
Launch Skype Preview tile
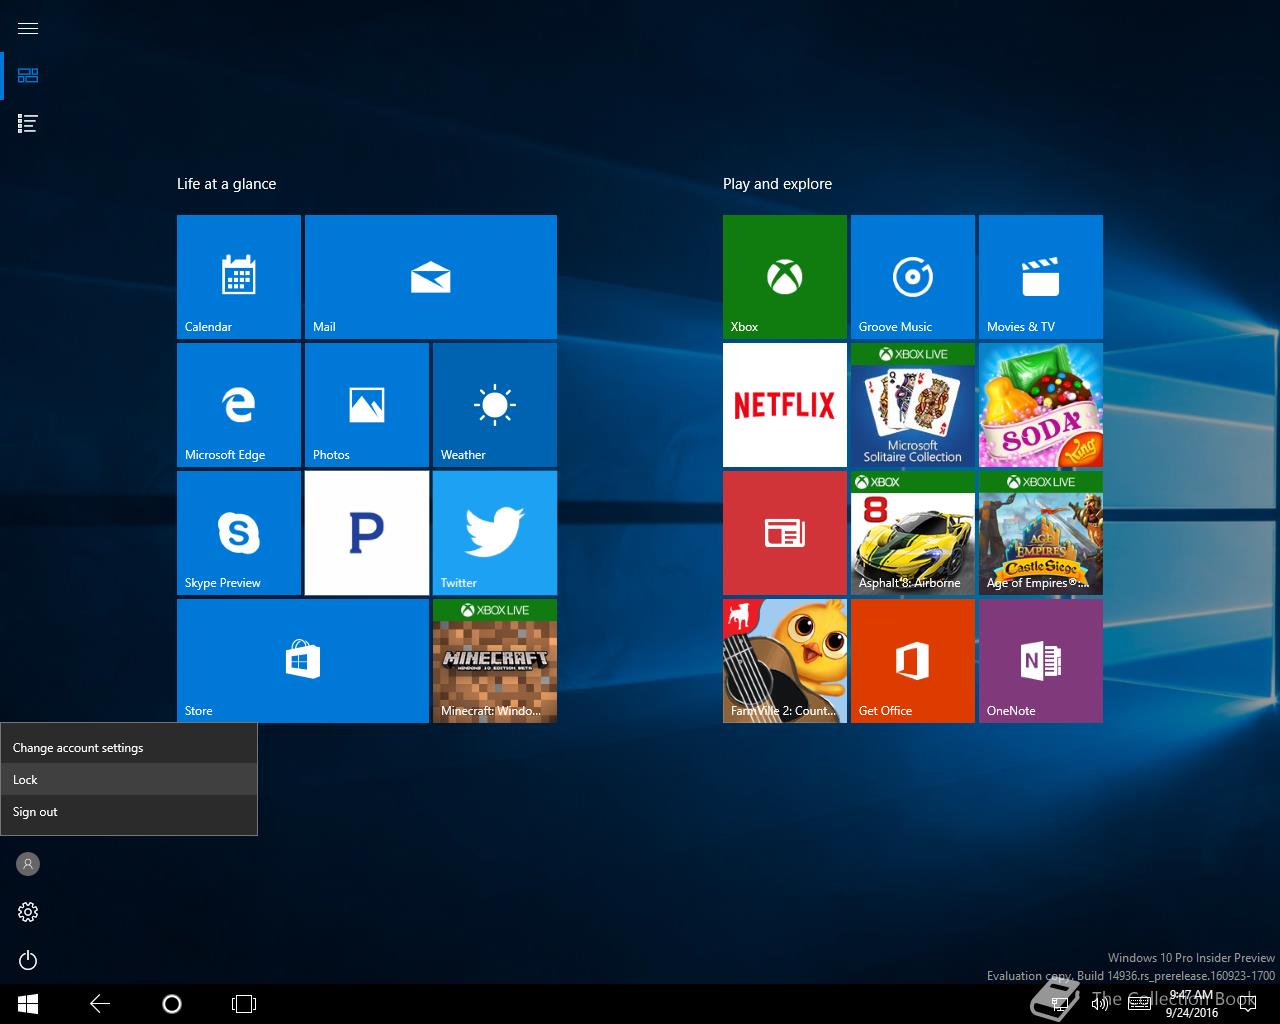[x=239, y=533]
